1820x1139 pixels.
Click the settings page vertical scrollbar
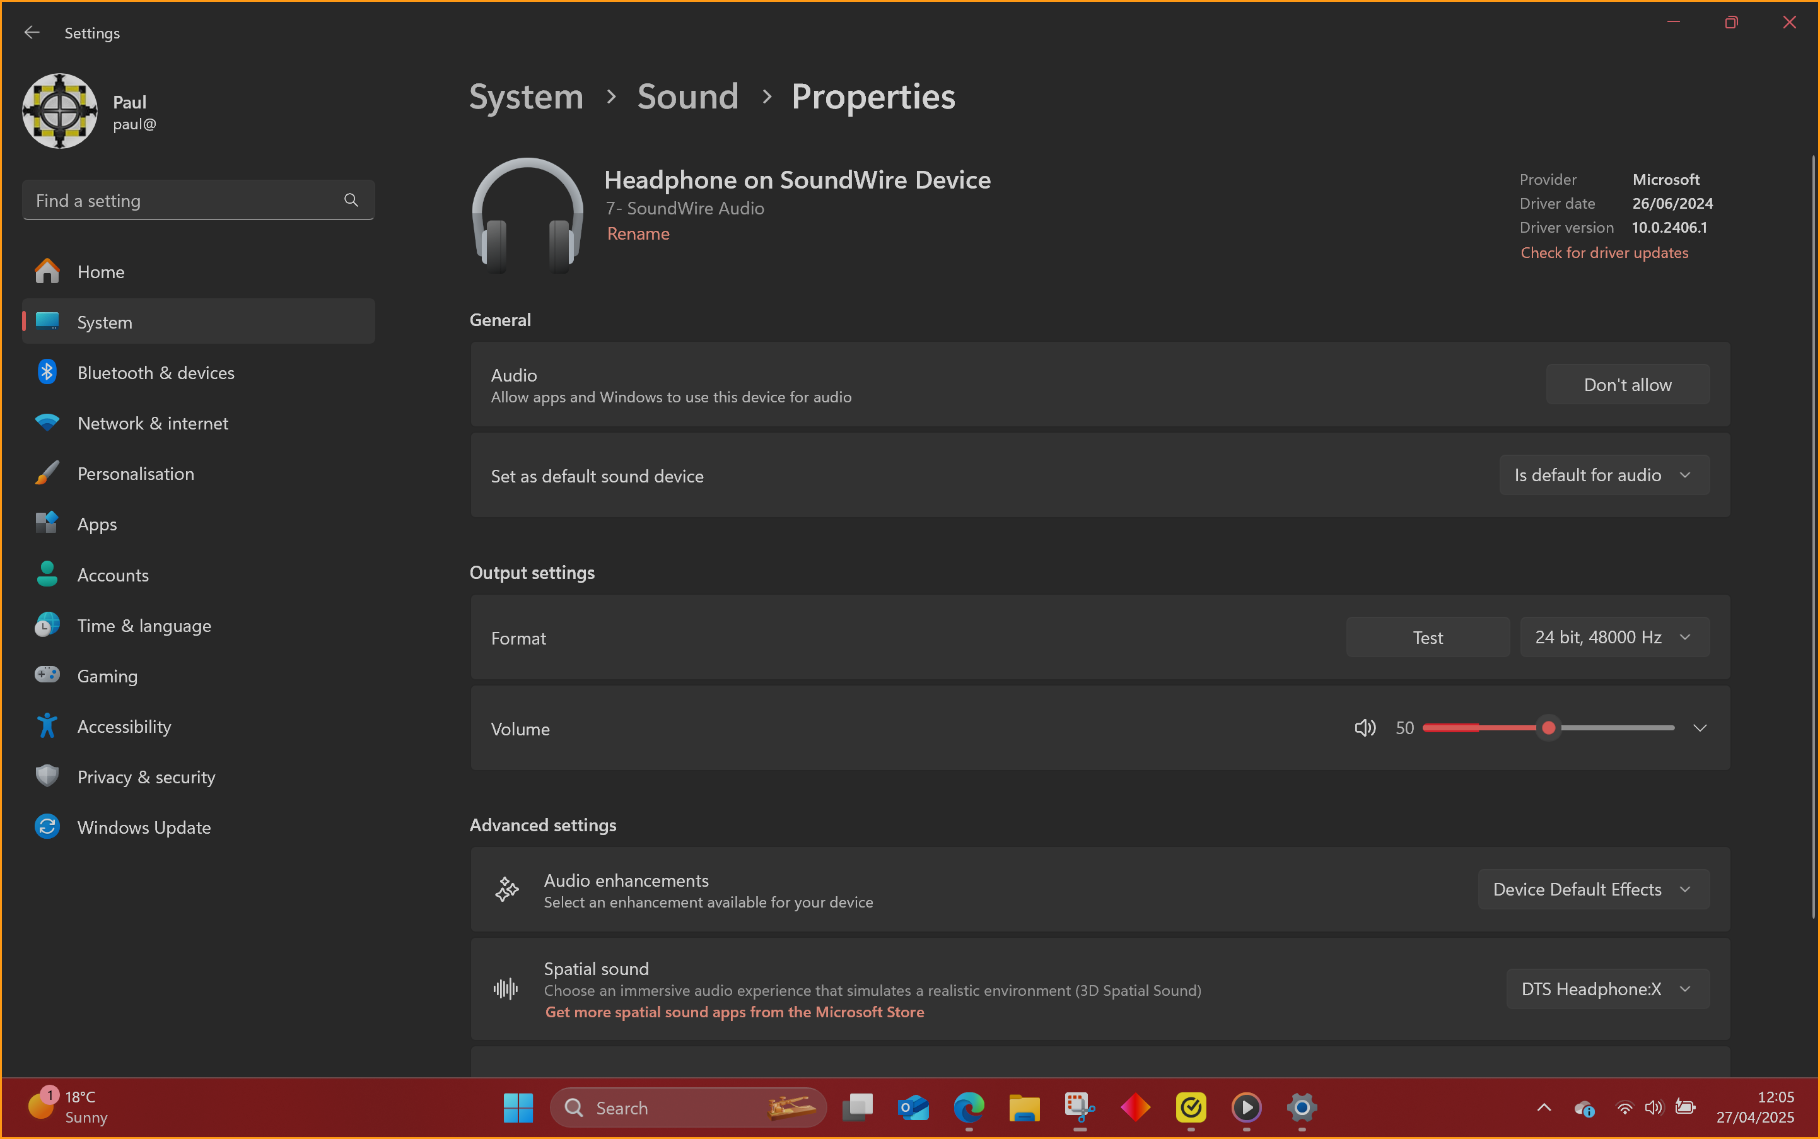click(x=1813, y=537)
